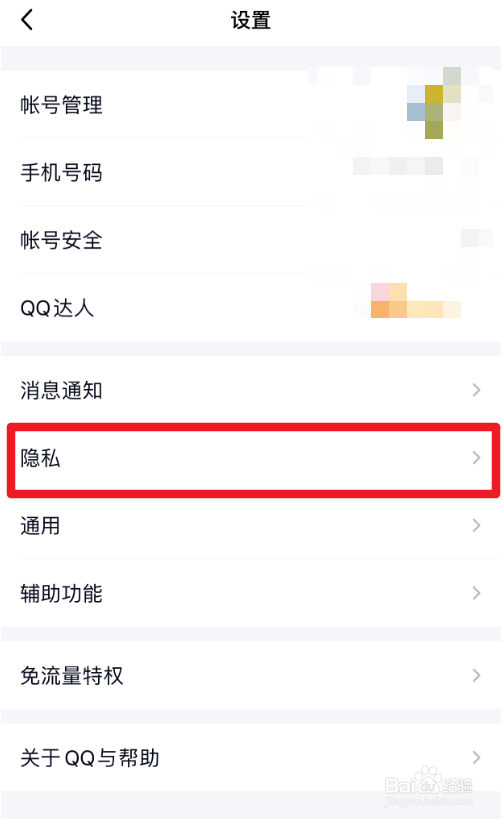This screenshot has height=819, width=502.
Task: Tap the chevron beside 关于QQ与帮助
Action: click(x=476, y=757)
